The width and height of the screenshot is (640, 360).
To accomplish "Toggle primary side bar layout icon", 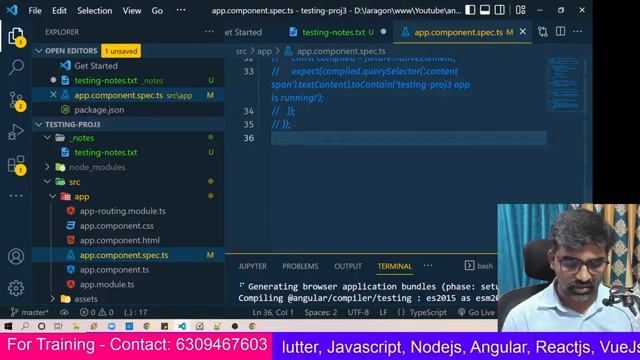I will point(470,10).
